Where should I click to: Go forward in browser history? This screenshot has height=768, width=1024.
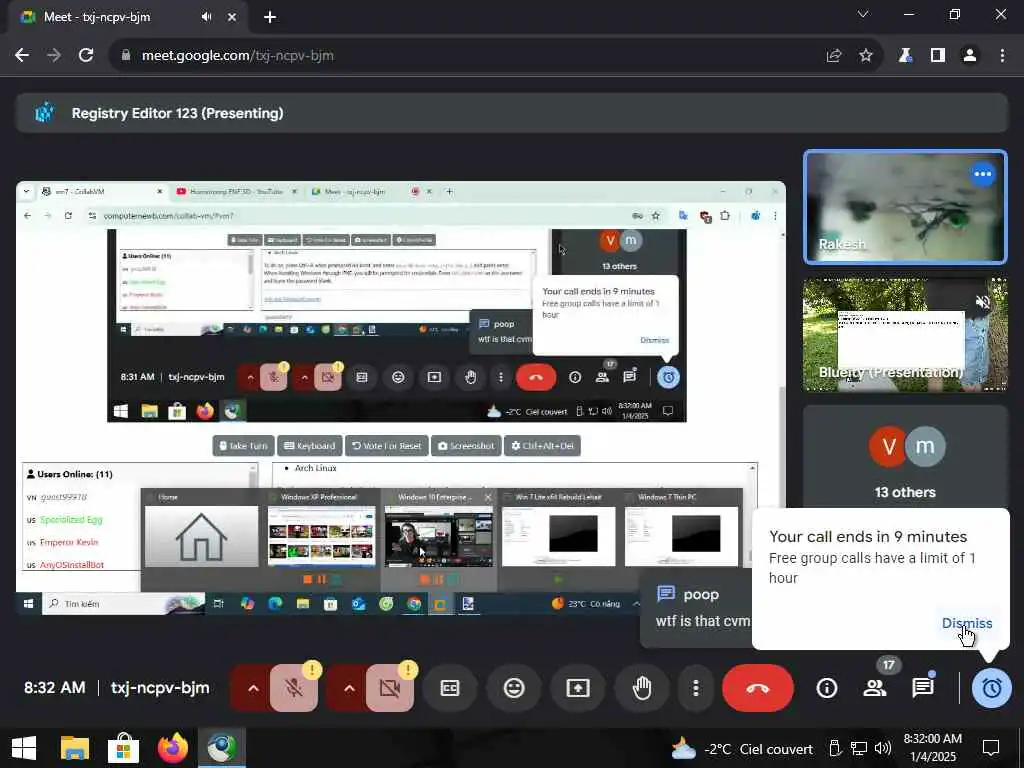tap(54, 56)
